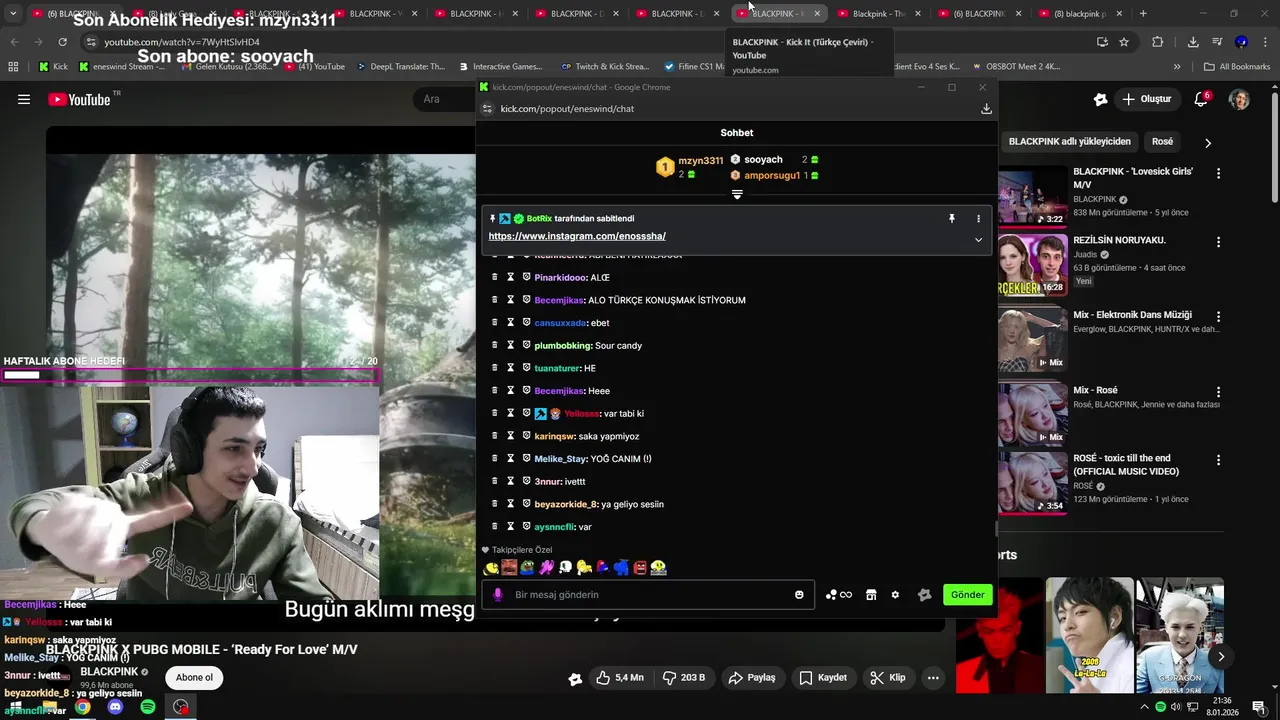This screenshot has height=720, width=1280.
Task: Insert the green frog emote
Action: tap(527, 567)
